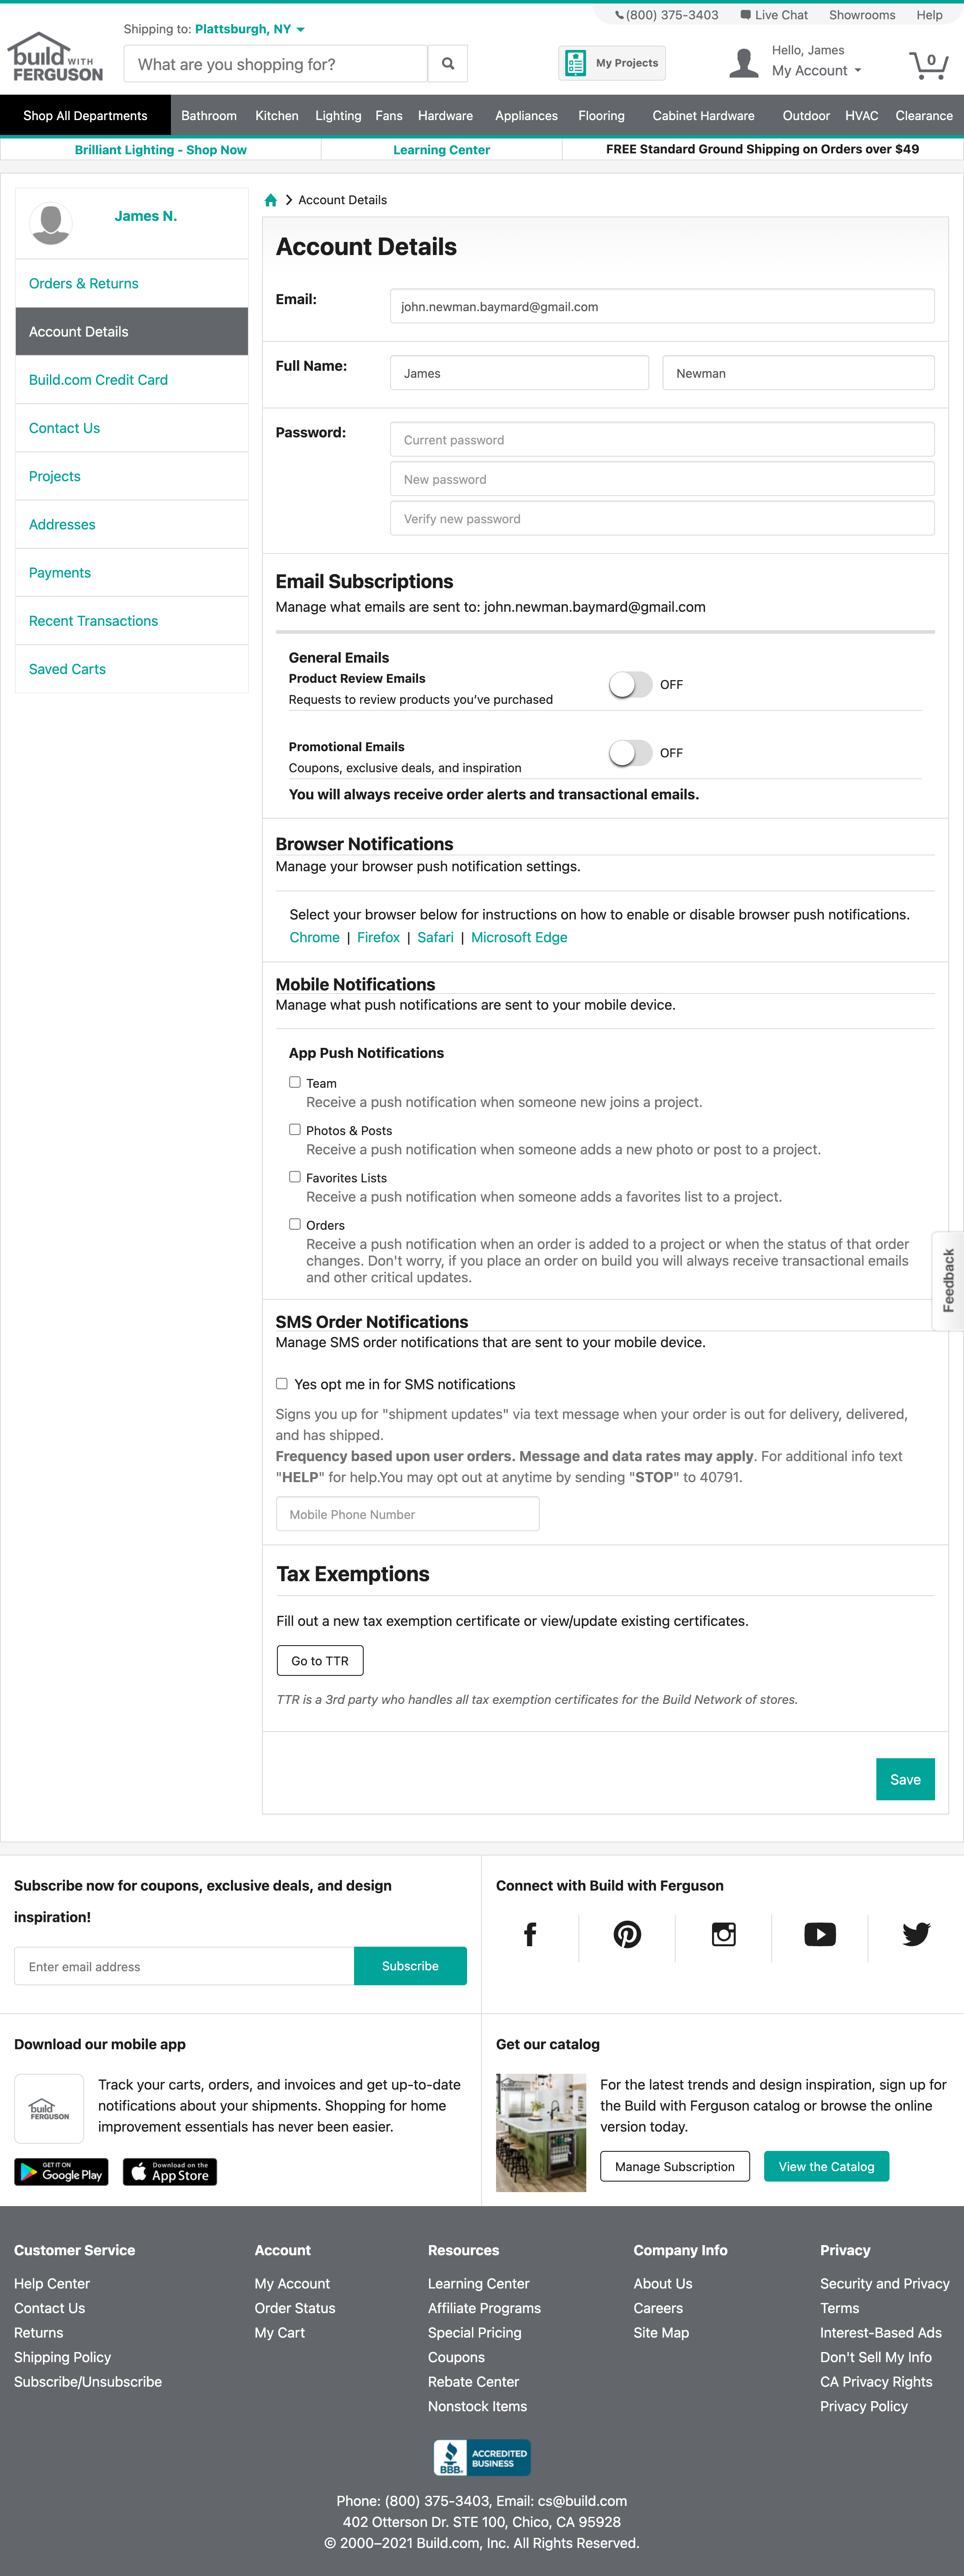The height and width of the screenshot is (2576, 964).
Task: Open Shop All Departments menu
Action: [x=85, y=115]
